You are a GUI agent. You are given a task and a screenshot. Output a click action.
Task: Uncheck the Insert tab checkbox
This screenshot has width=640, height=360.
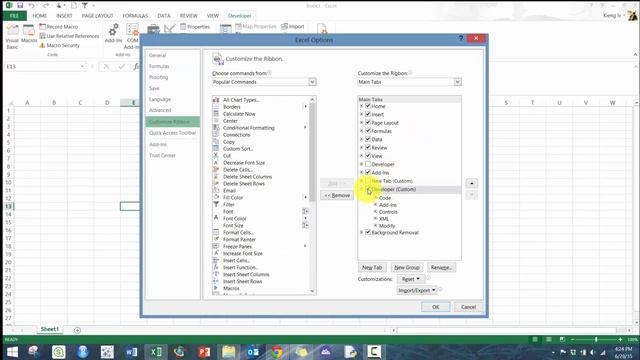point(368,114)
